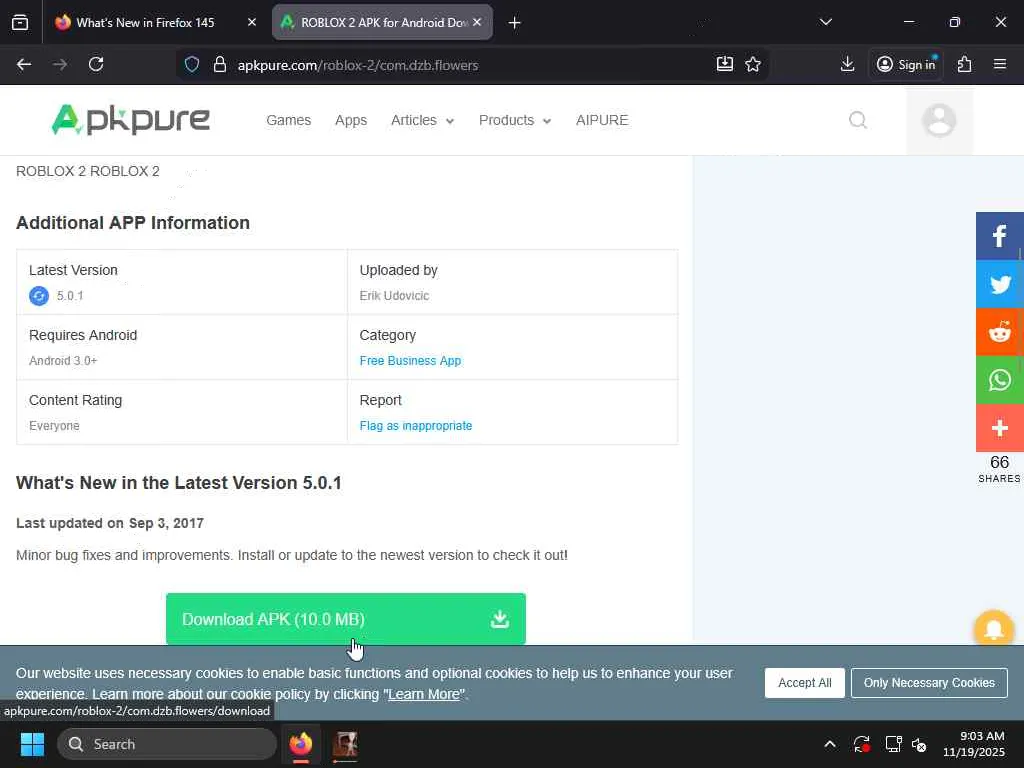Open more share options plus icon
The image size is (1024, 768).
(x=999, y=428)
